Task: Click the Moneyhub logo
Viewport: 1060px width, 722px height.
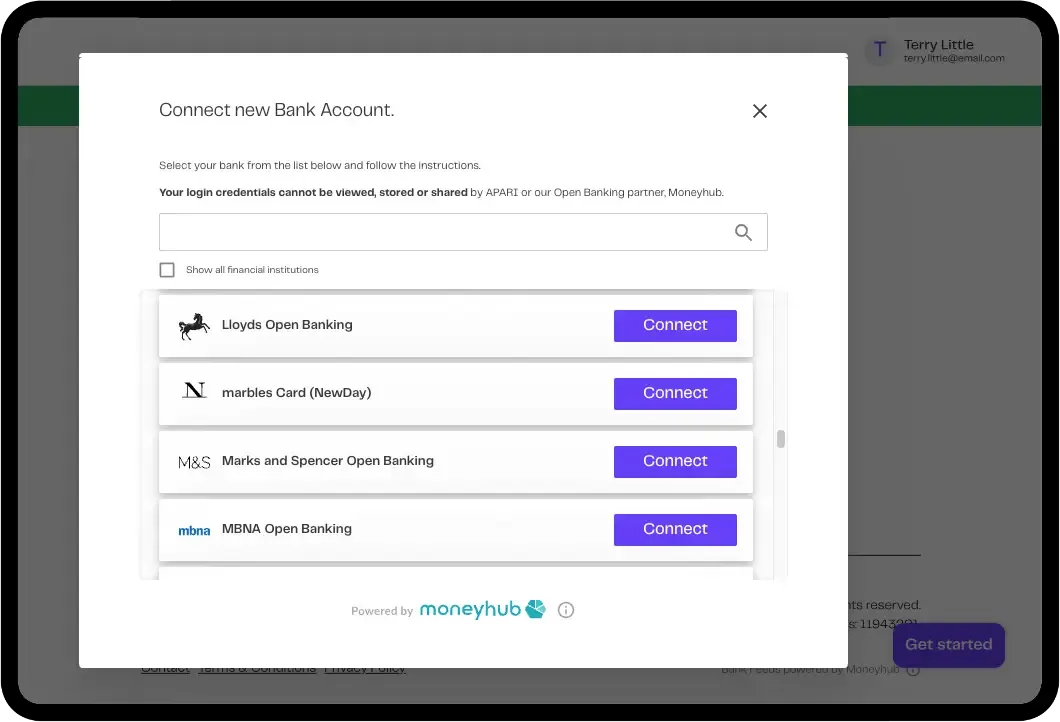Action: [482, 609]
